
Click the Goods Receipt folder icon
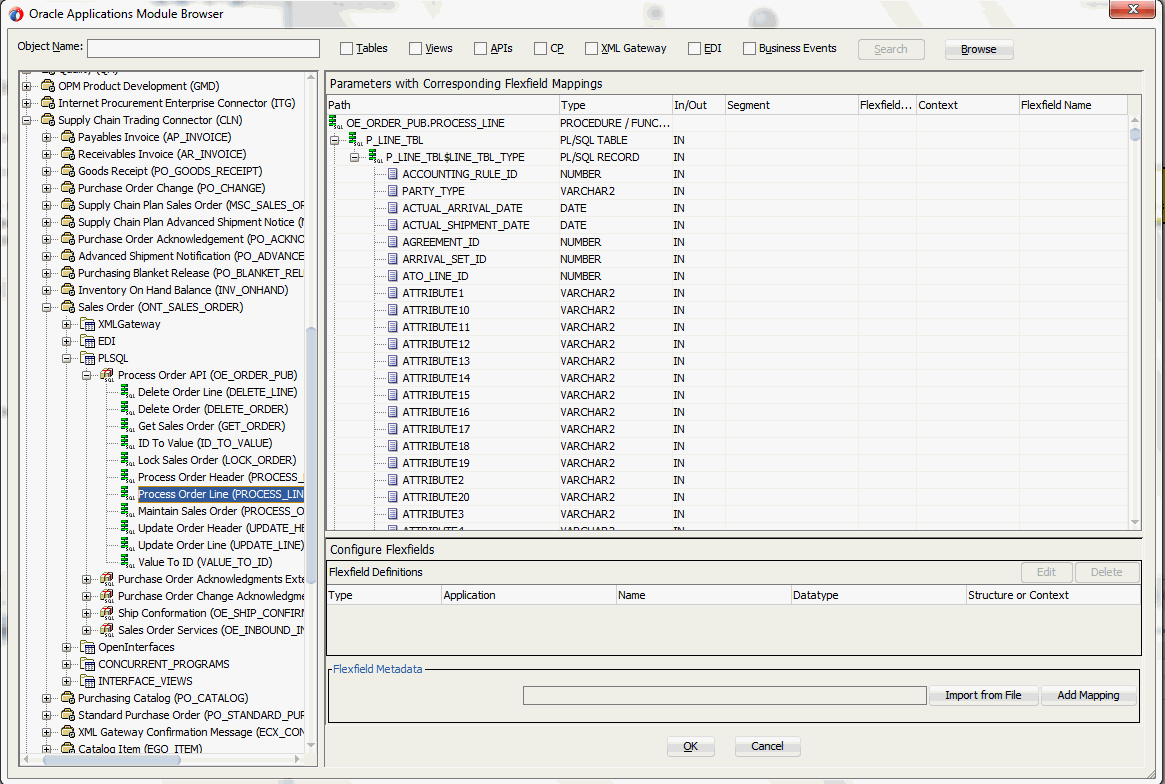tap(68, 171)
